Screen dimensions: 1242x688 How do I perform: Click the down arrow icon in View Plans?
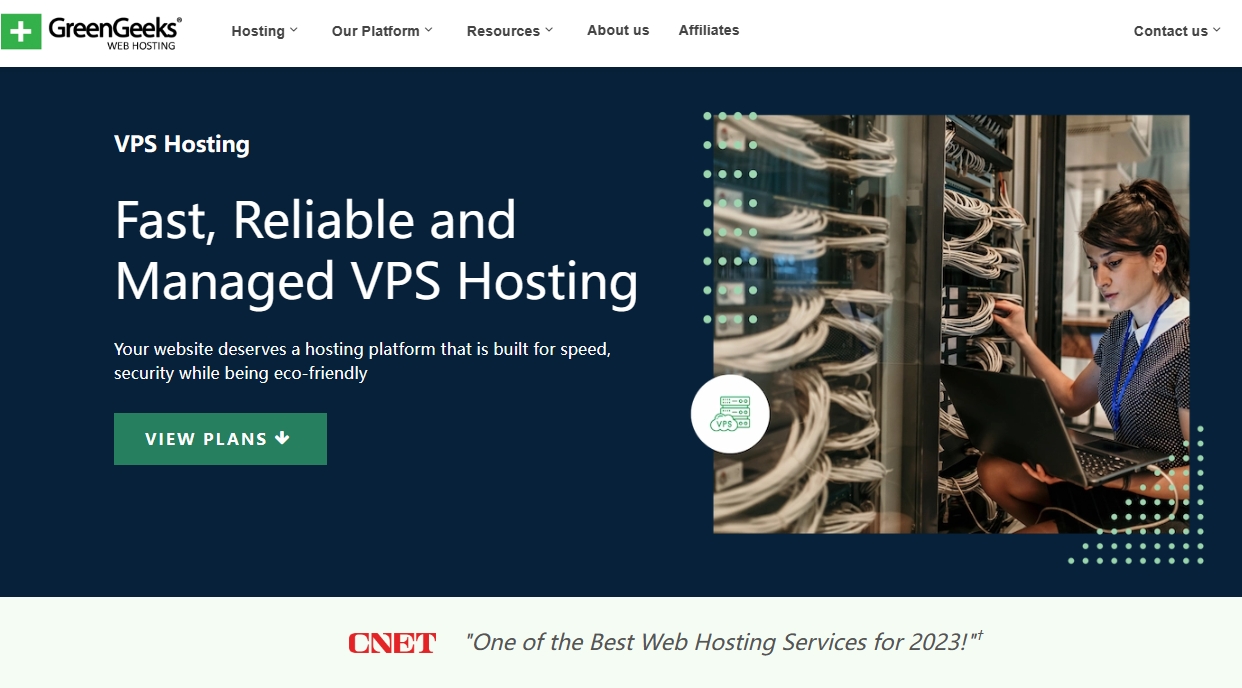pos(282,438)
